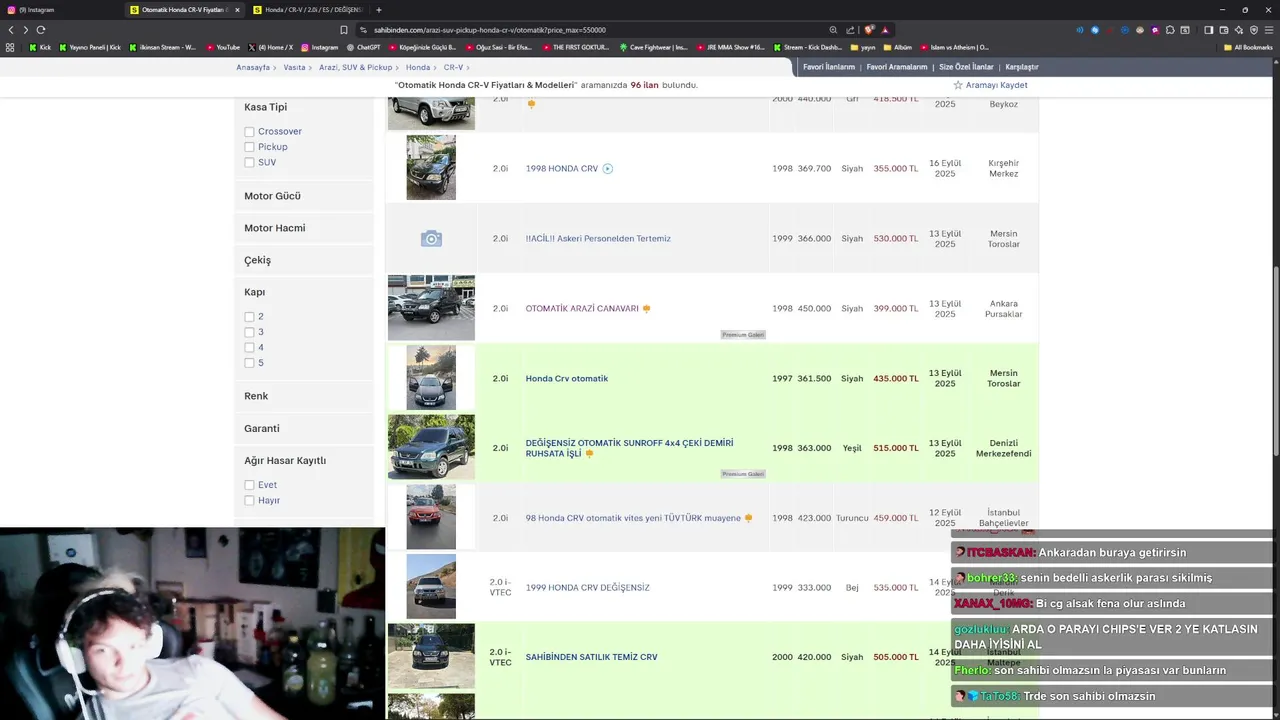The width and height of the screenshot is (1280, 720).
Task: Click the camera placeholder of the ACİL listing
Action: [x=431, y=239]
